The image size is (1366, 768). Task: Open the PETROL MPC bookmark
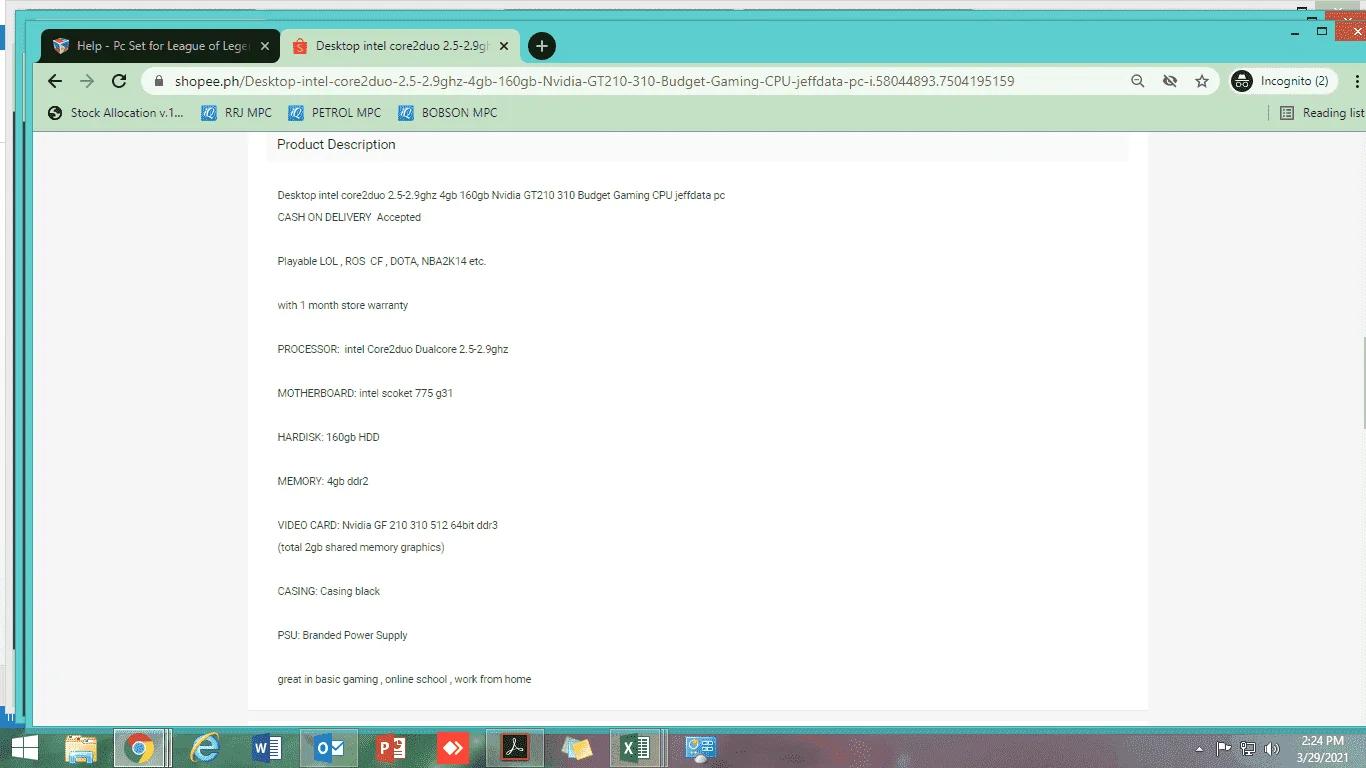tap(335, 113)
